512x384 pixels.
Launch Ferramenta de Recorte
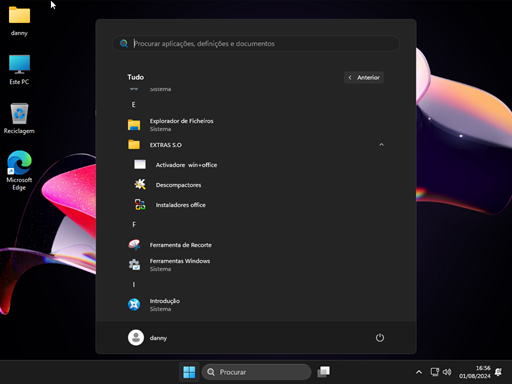[256, 245]
